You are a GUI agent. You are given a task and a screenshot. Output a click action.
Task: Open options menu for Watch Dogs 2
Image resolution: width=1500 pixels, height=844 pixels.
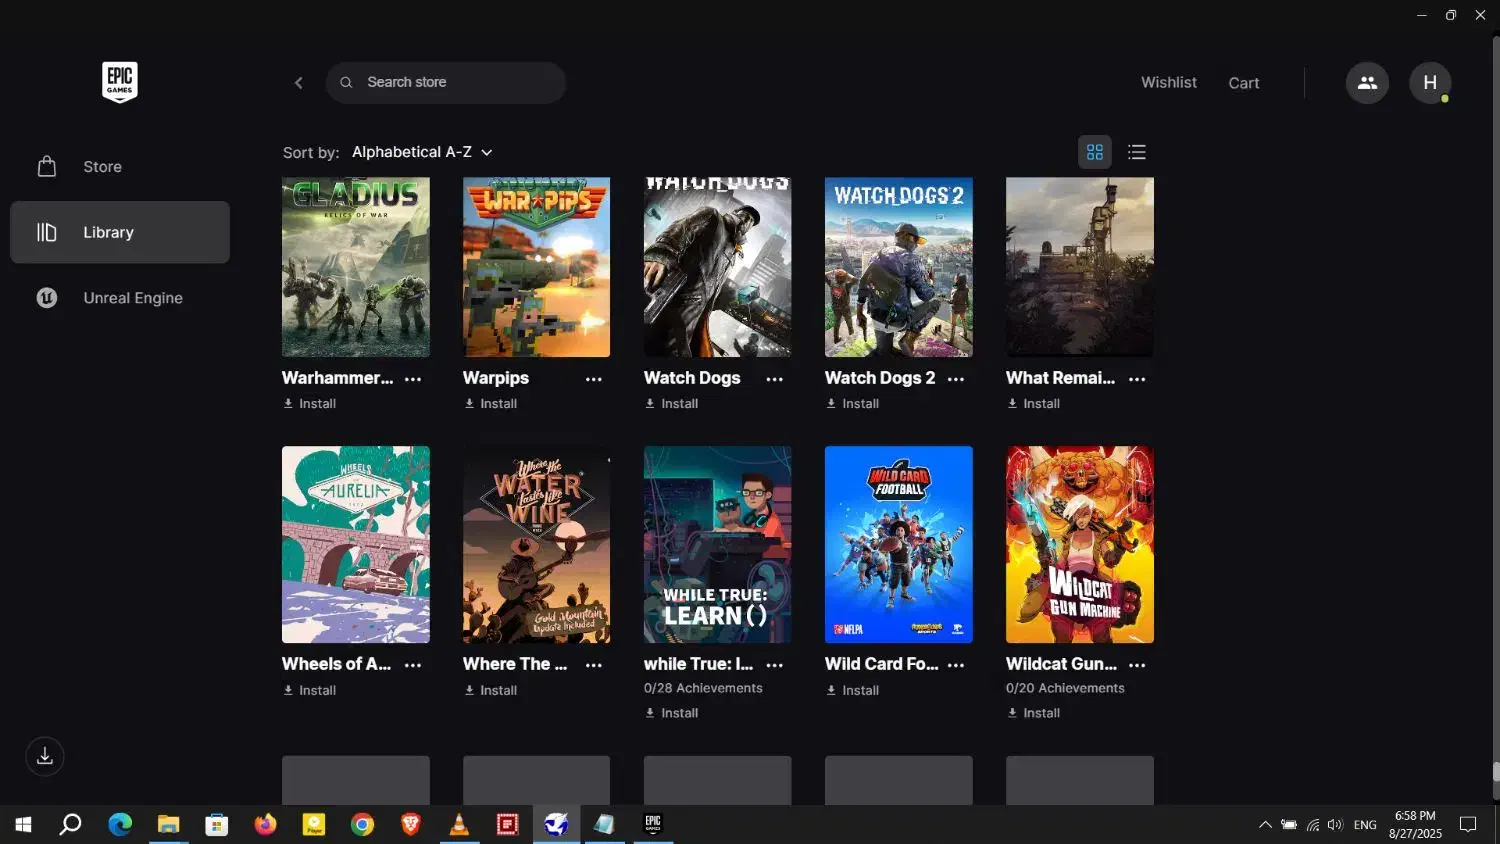click(956, 379)
